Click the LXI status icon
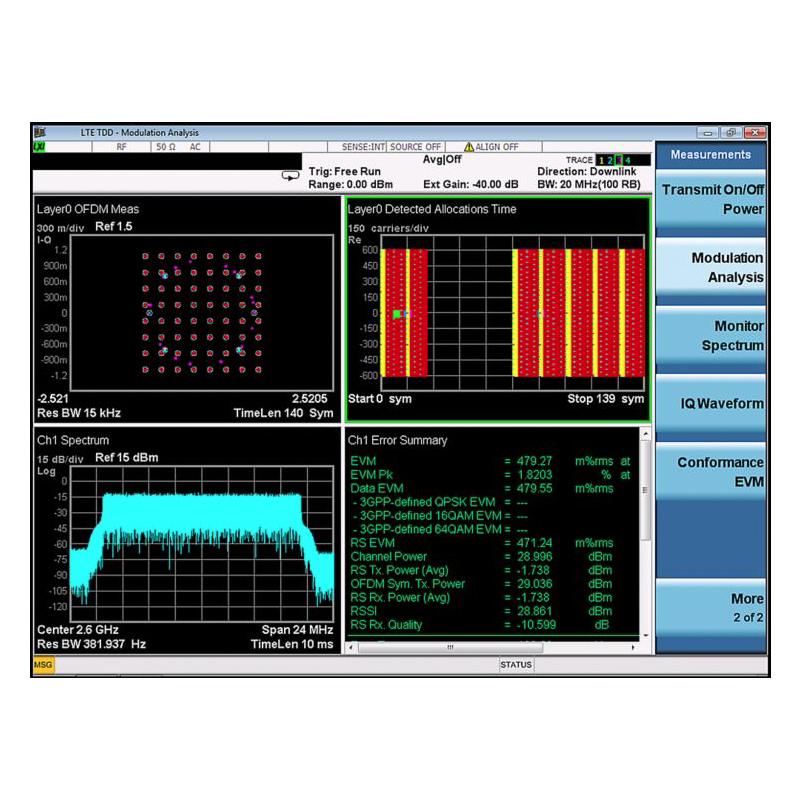Screen dimensions: 800x800 39,147
